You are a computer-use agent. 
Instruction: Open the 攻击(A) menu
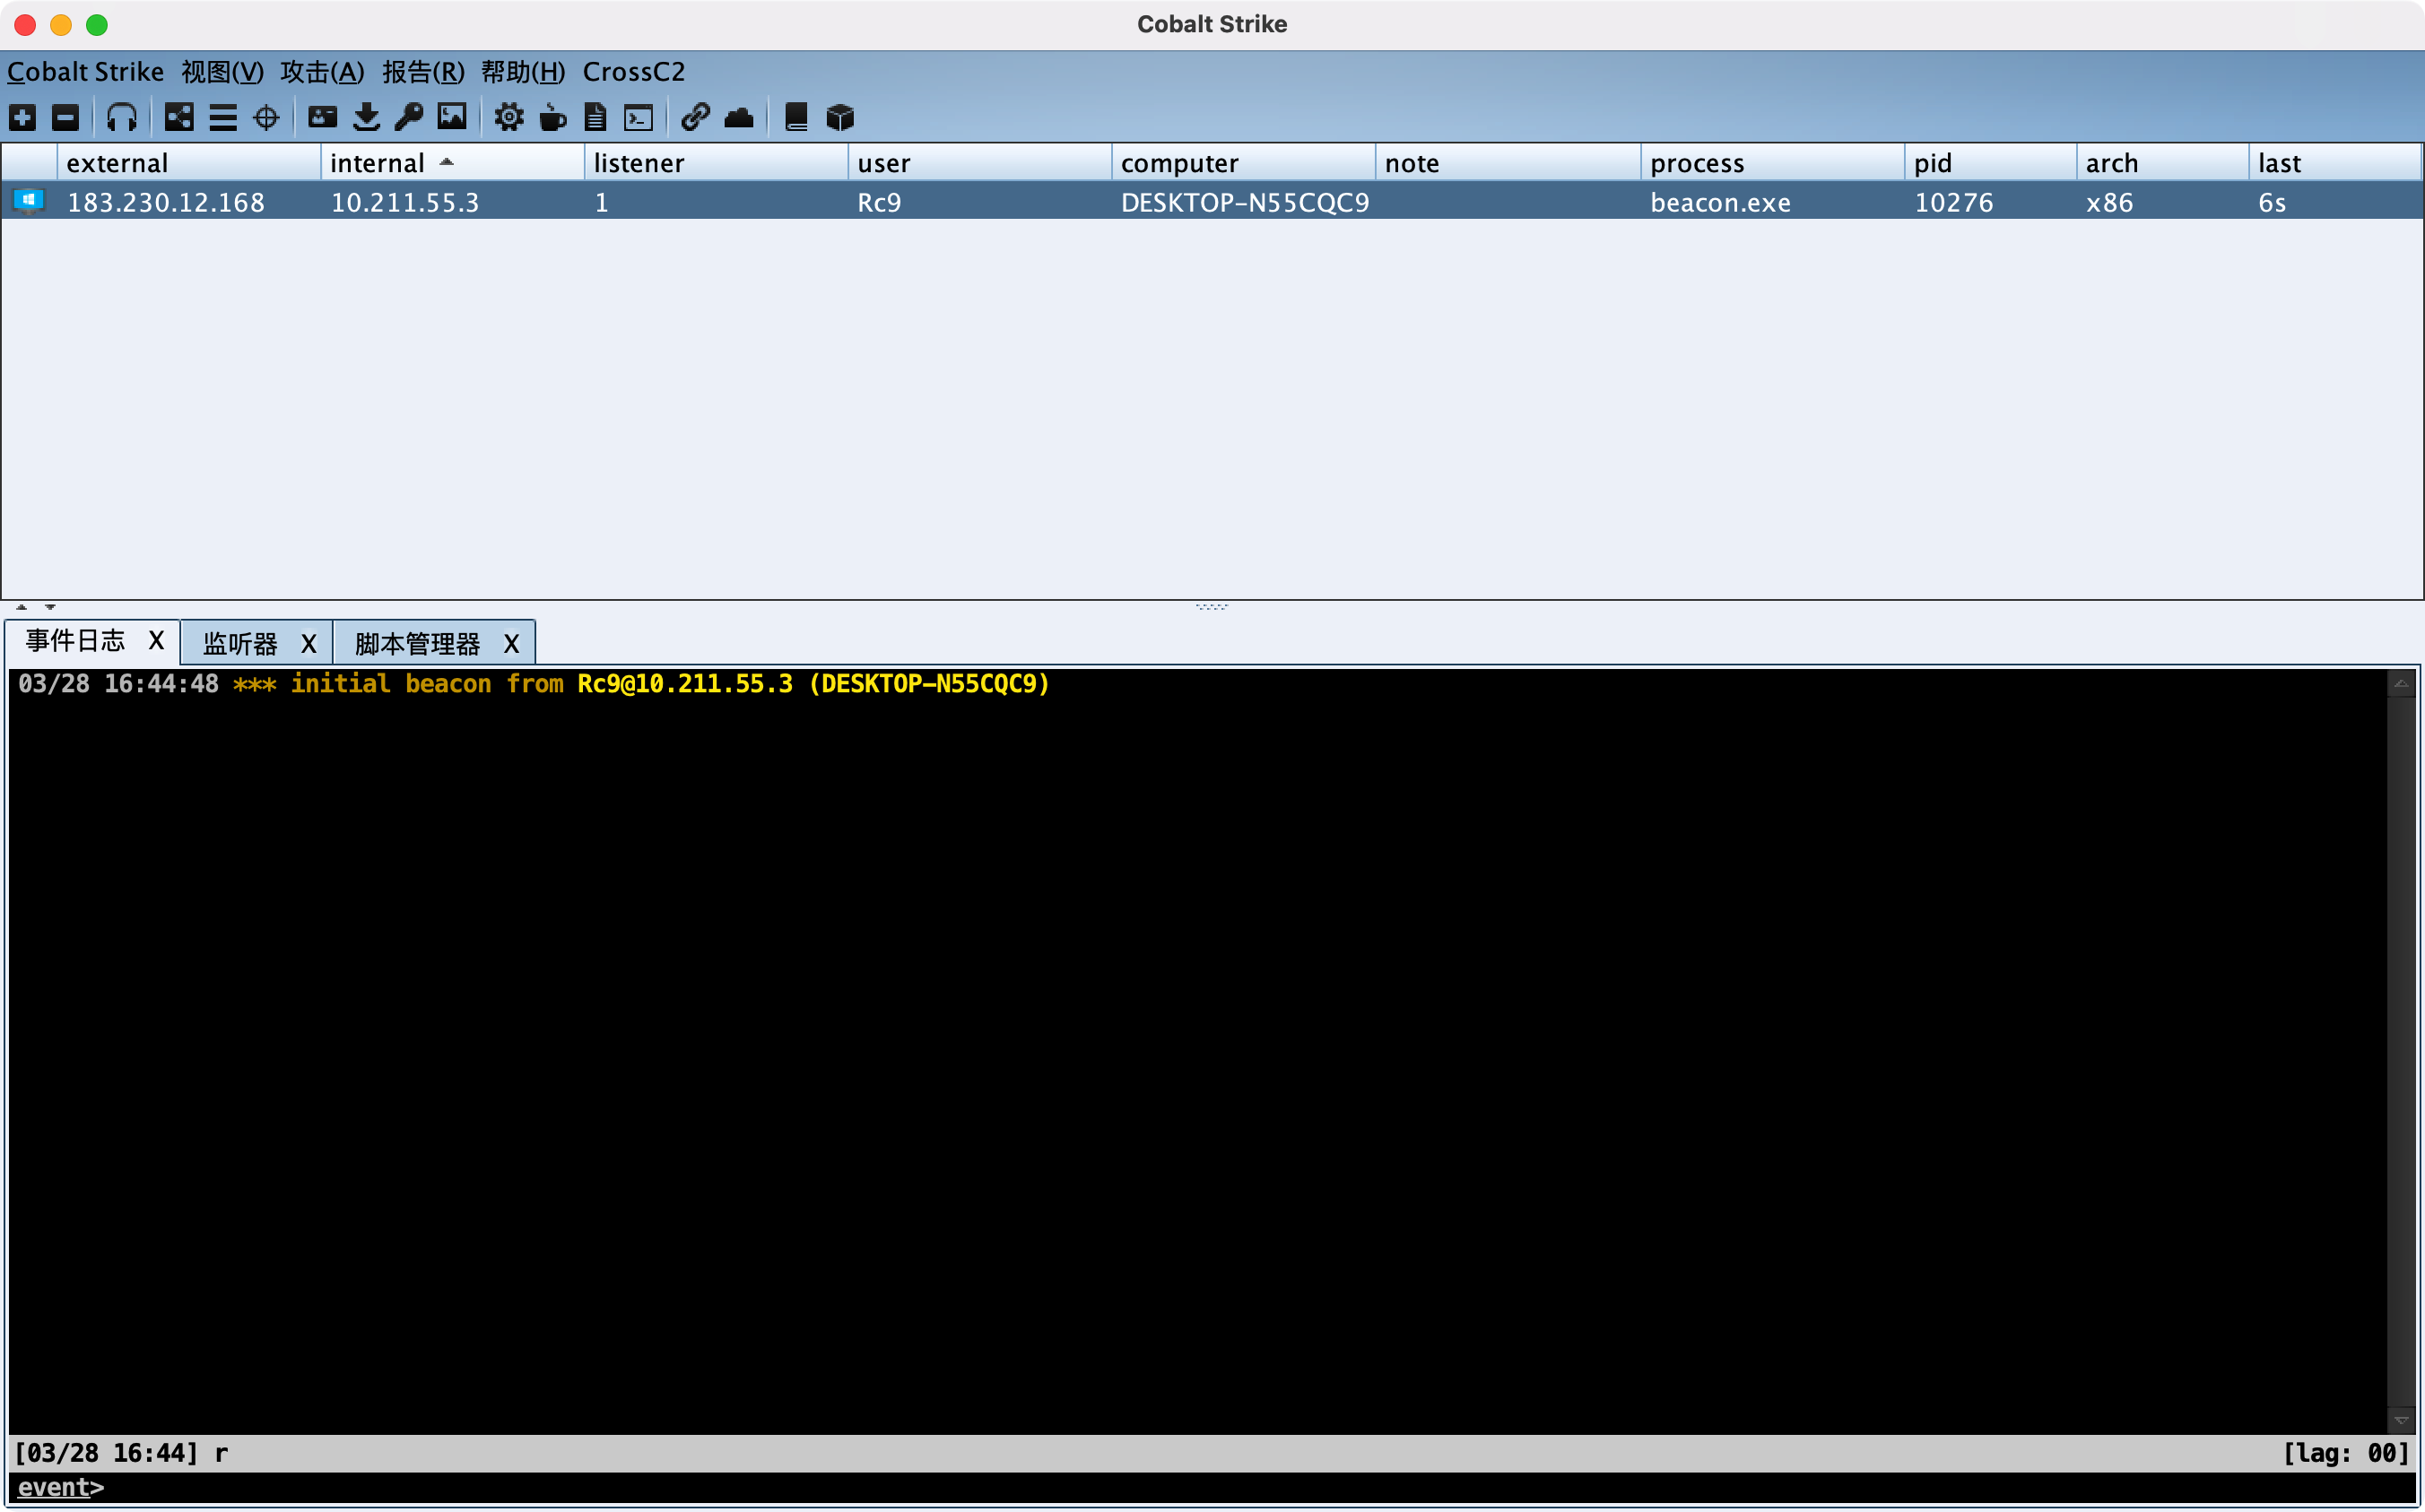[322, 72]
